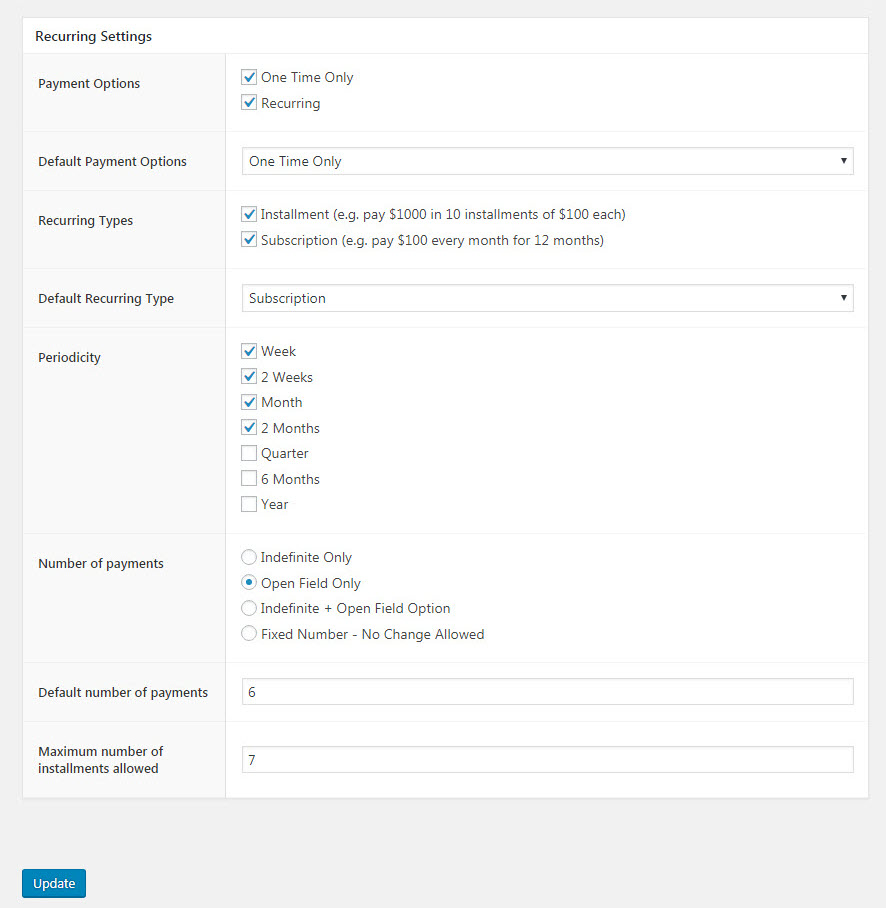The width and height of the screenshot is (886, 908).
Task: Select the Indefinite Only radio button
Action: (x=249, y=557)
